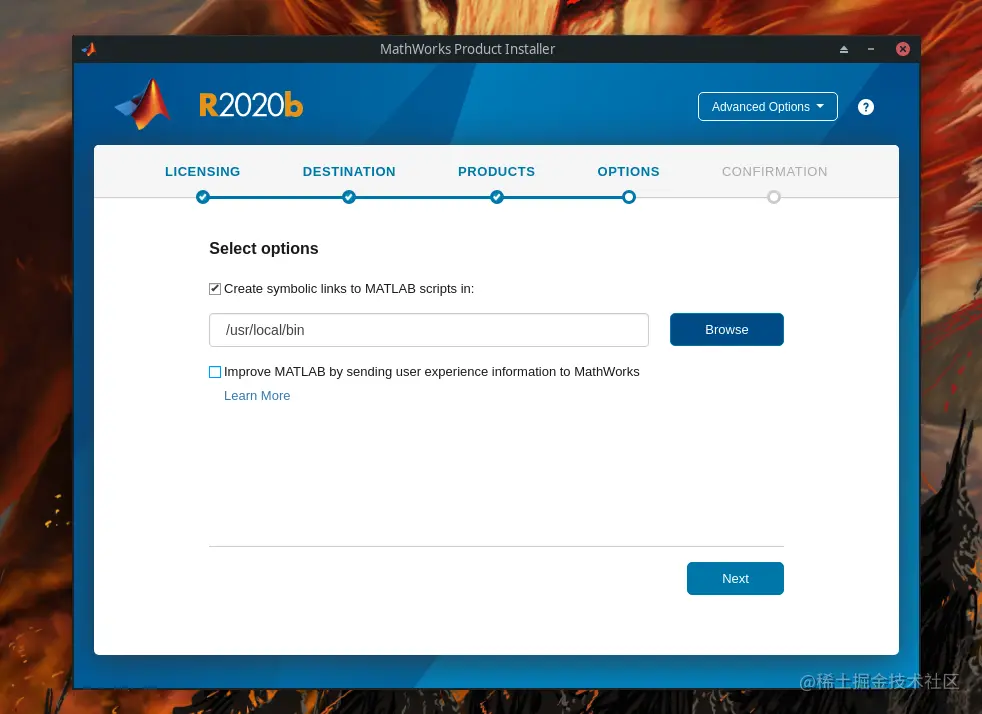The width and height of the screenshot is (982, 714).
Task: Click the Browse button
Action: [726, 329]
